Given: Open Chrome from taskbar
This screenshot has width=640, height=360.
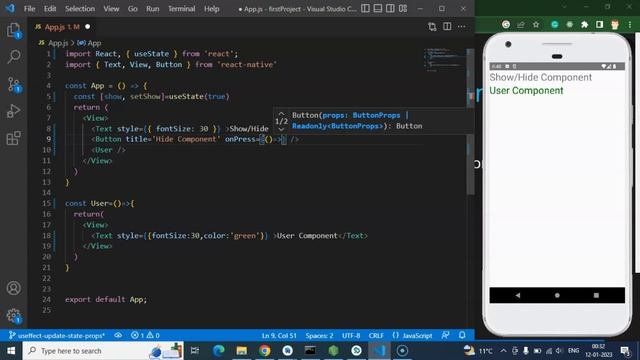Looking at the screenshot, I should [x=264, y=351].
